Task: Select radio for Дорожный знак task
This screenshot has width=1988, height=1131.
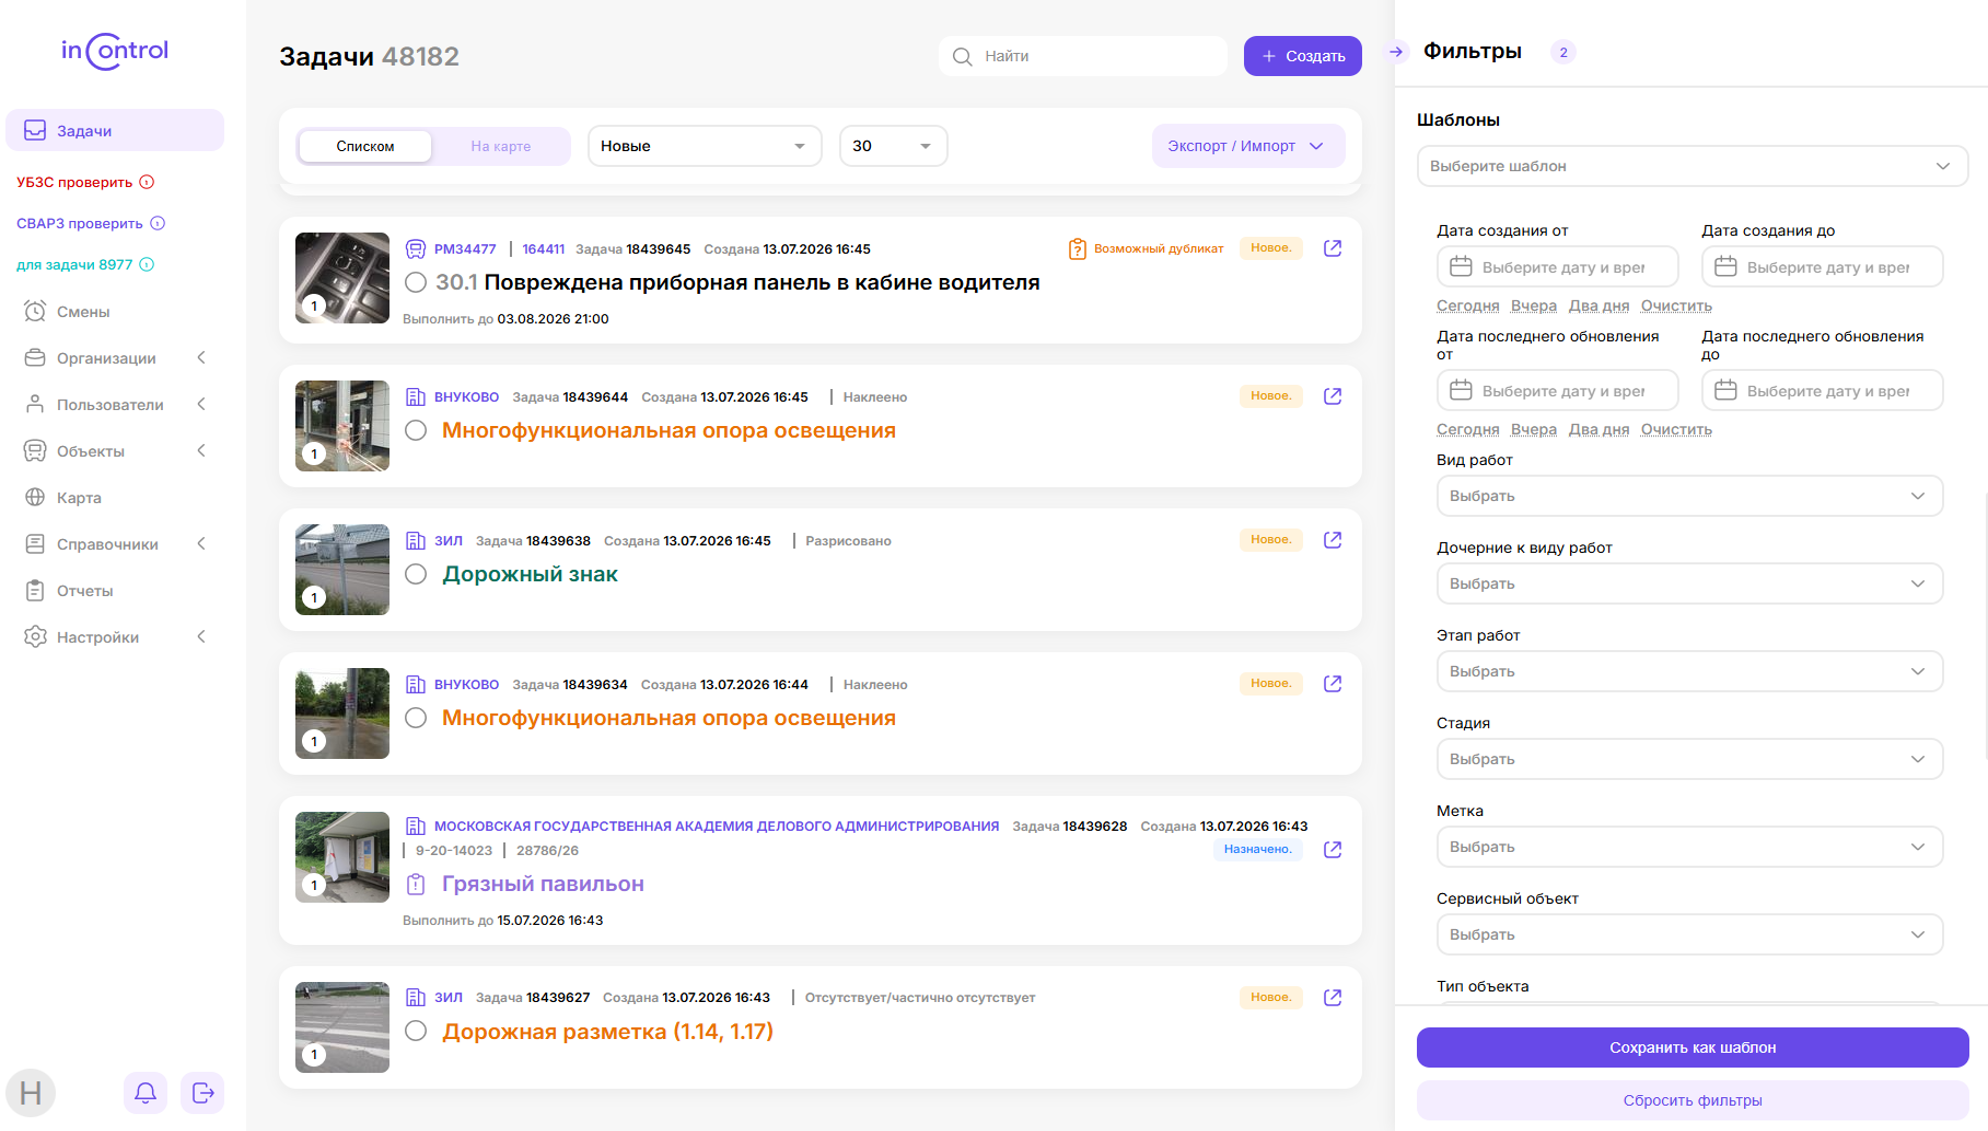Action: (x=416, y=574)
